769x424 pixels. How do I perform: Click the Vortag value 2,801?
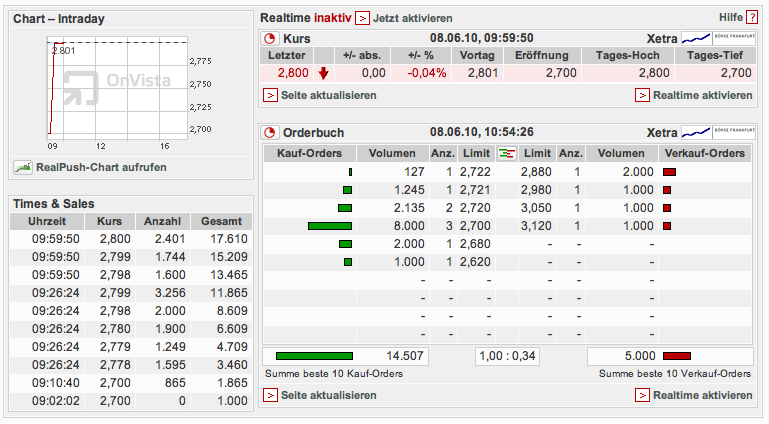click(x=483, y=73)
